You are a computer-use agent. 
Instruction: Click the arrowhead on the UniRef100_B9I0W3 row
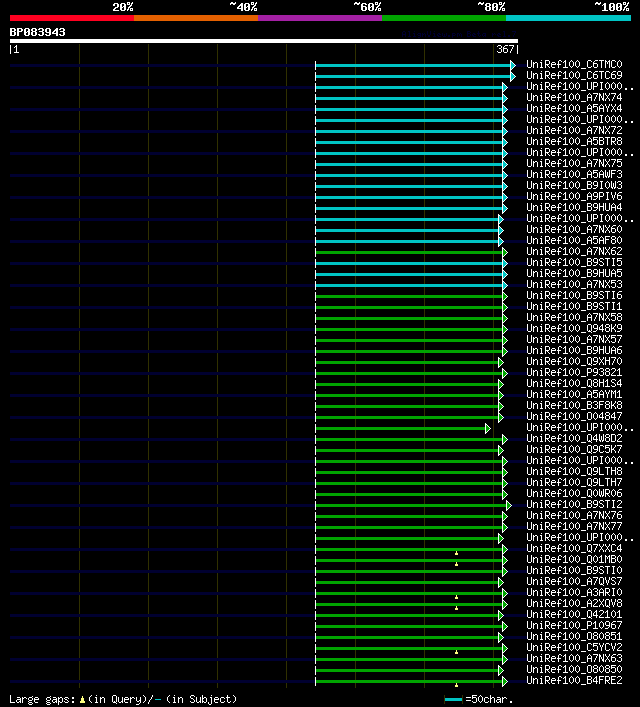[x=505, y=186]
